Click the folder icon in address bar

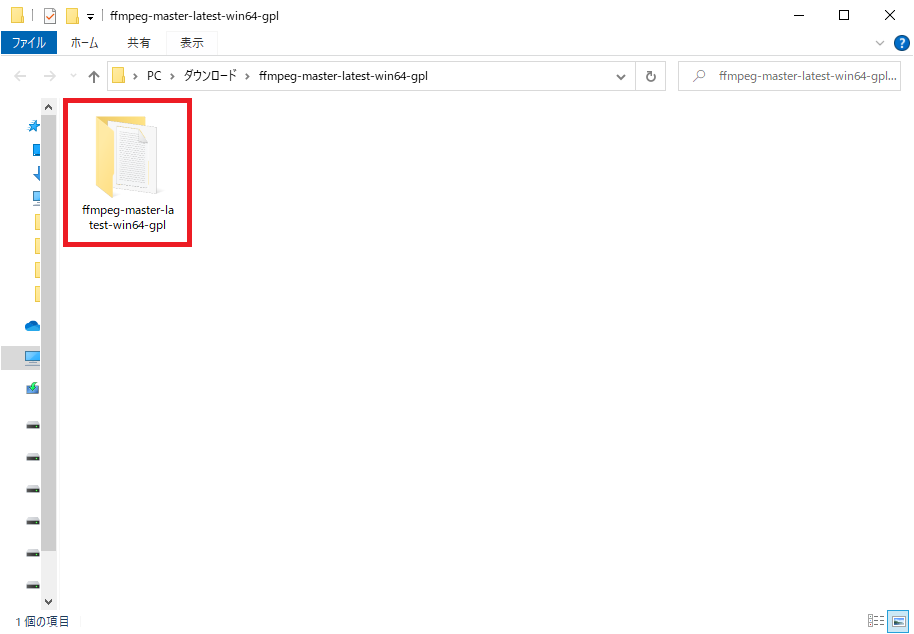[x=119, y=76]
